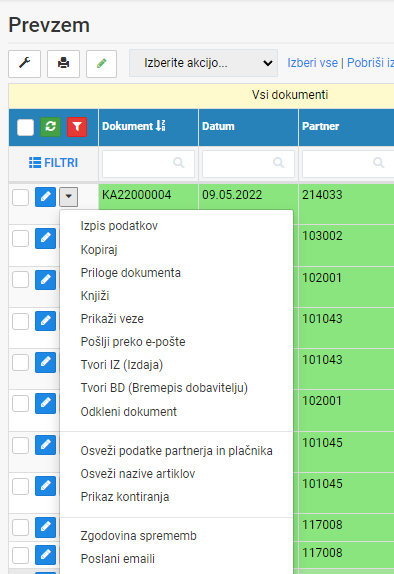
Task: Click edit pencil in first 101045 row
Action: click(45, 445)
